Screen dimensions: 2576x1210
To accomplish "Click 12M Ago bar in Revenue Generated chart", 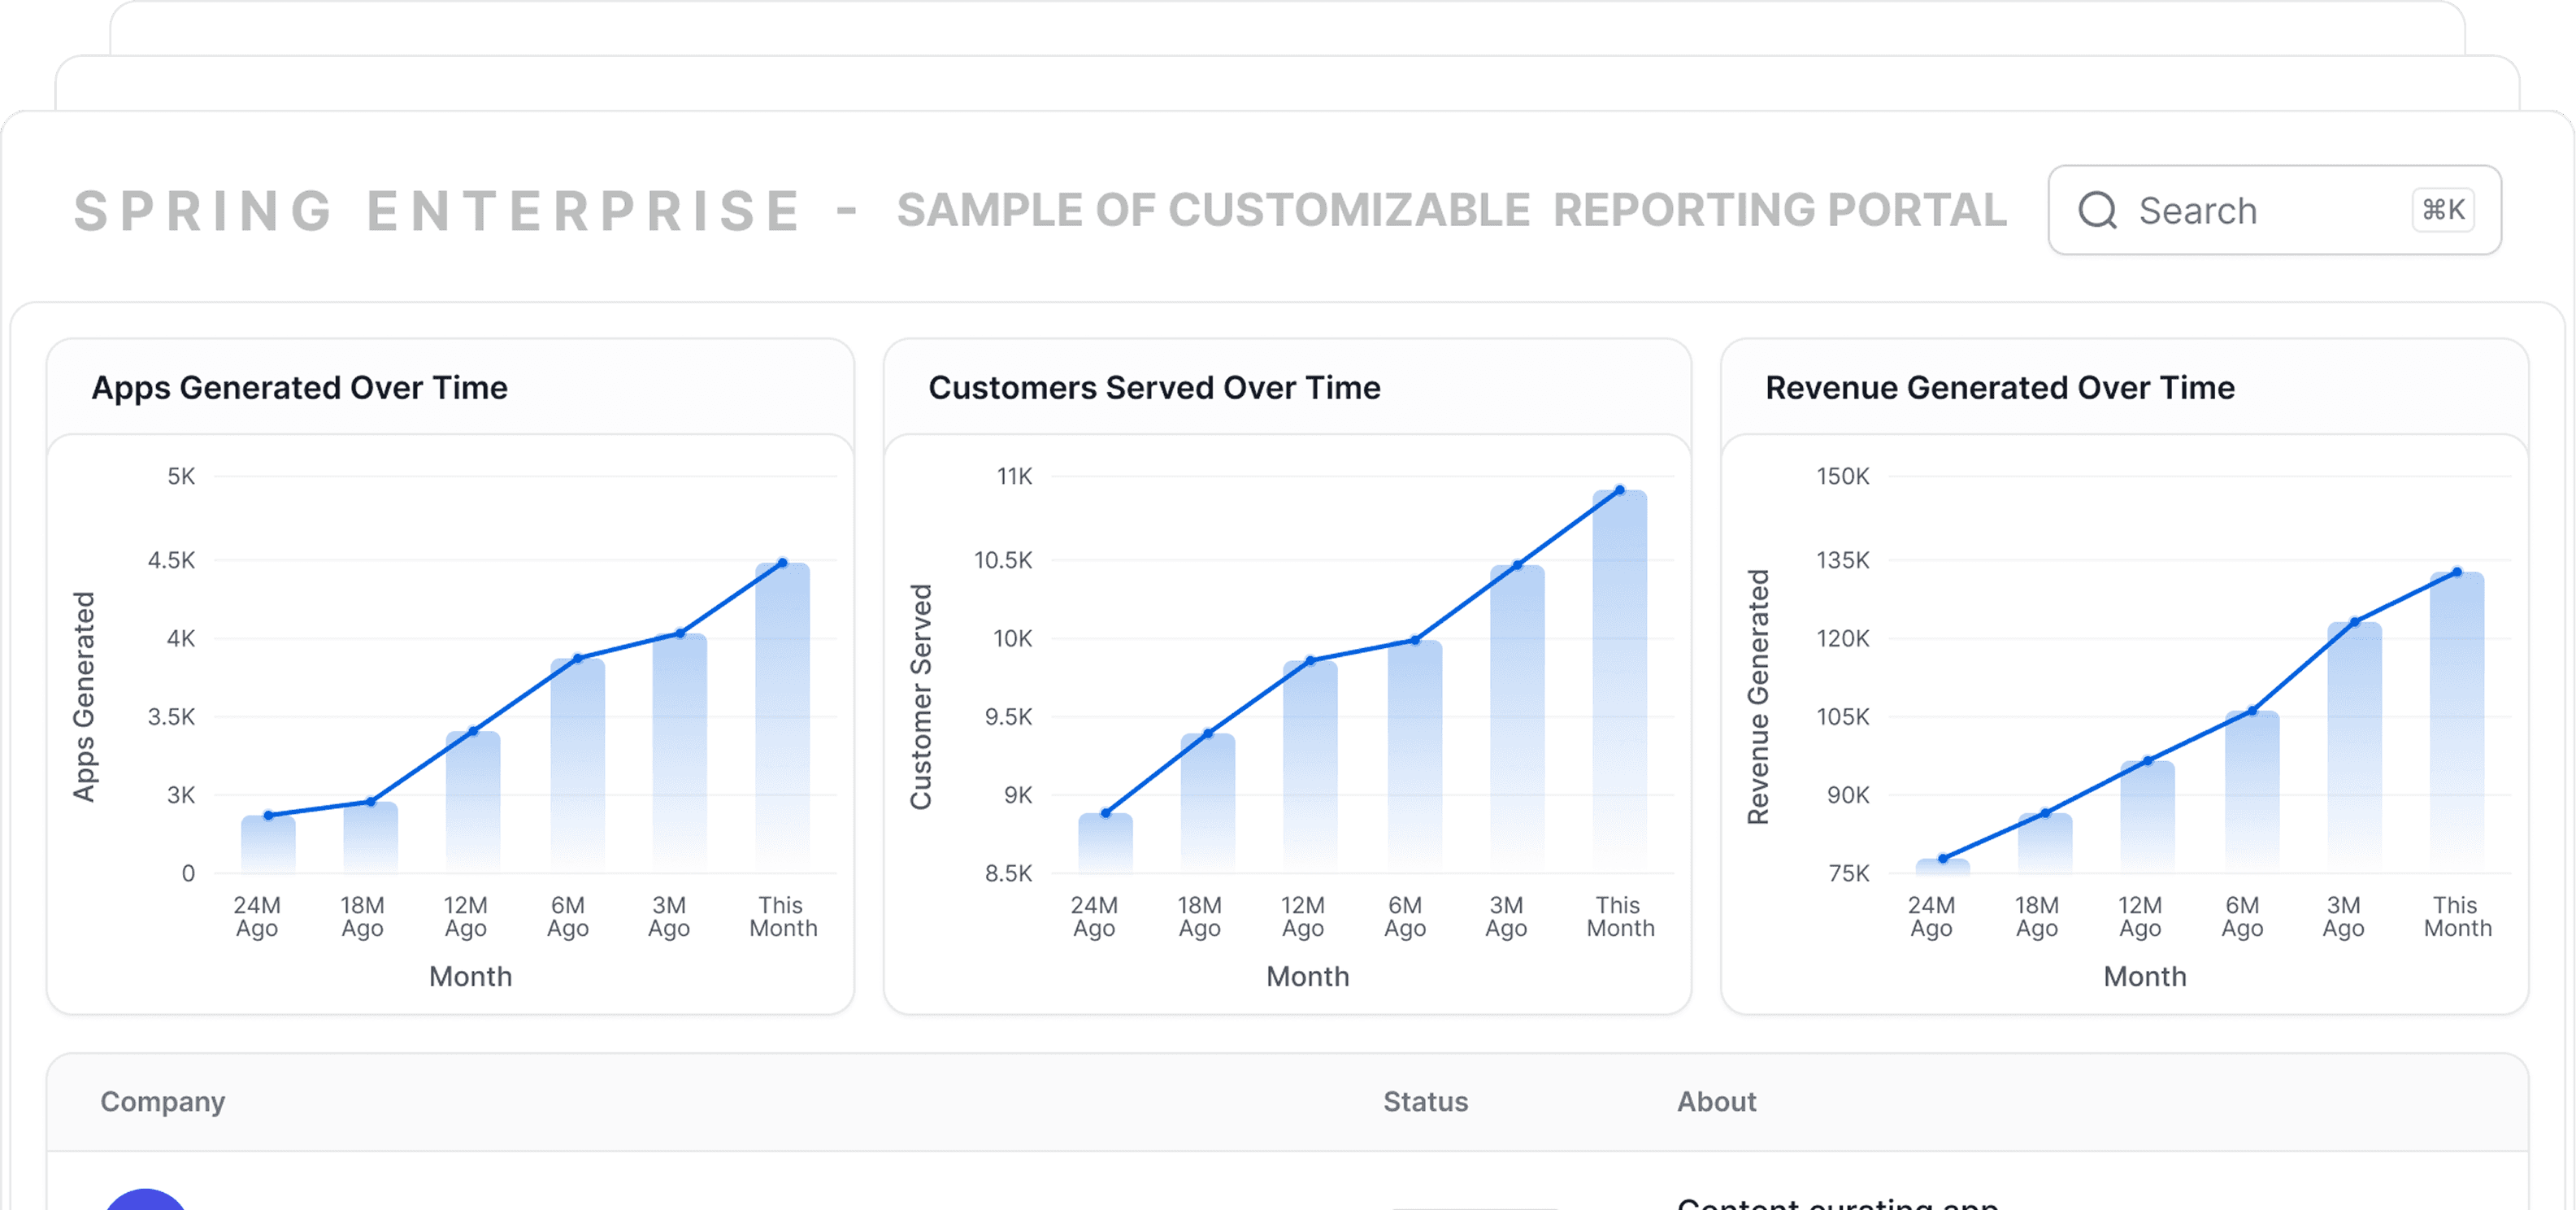I will (x=2147, y=817).
